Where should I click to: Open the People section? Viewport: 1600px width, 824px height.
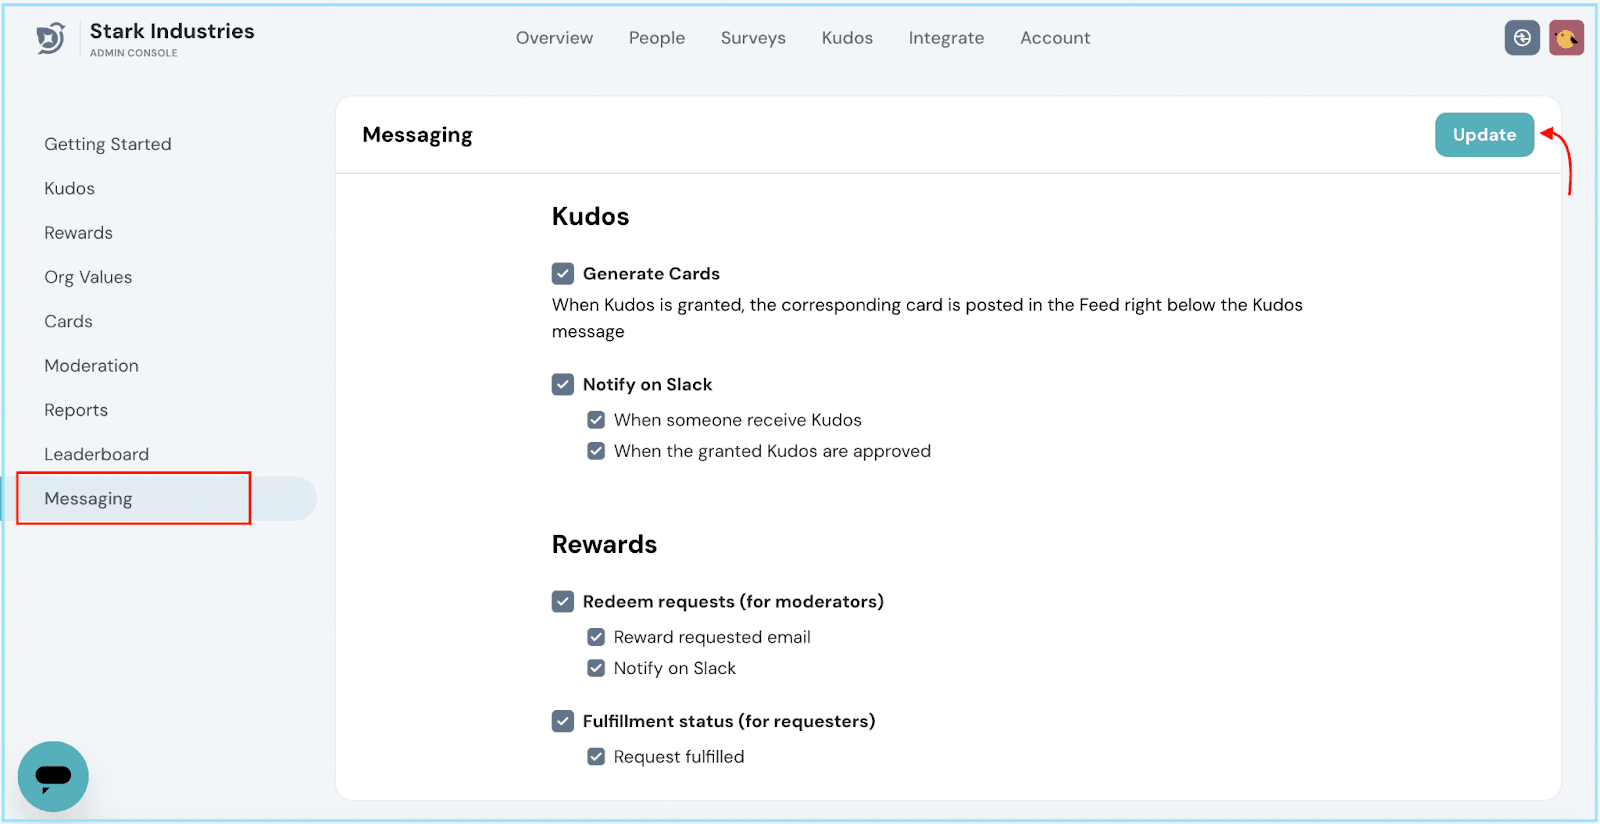click(x=657, y=38)
